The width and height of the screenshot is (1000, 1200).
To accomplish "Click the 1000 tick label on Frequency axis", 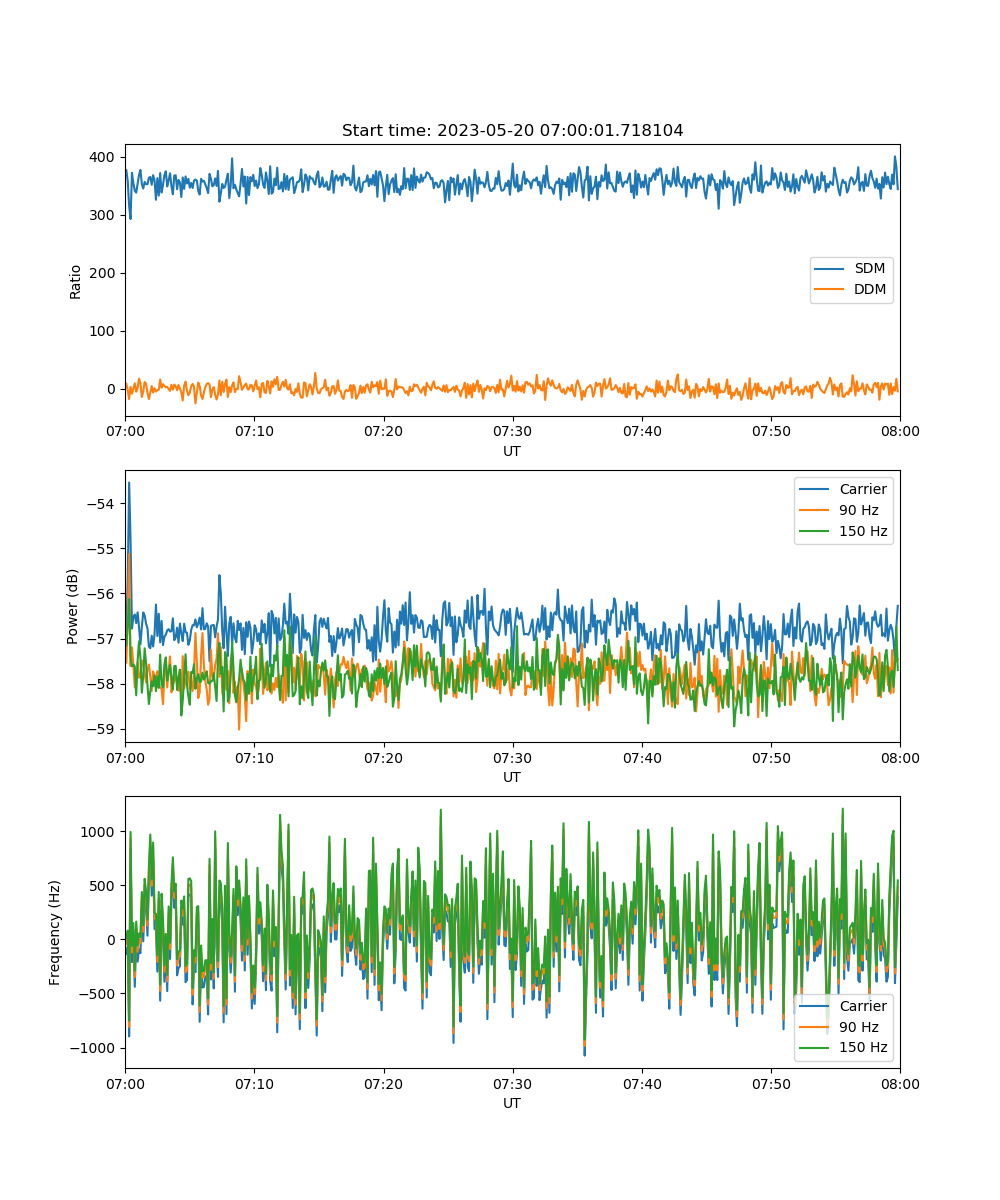I will [100, 832].
